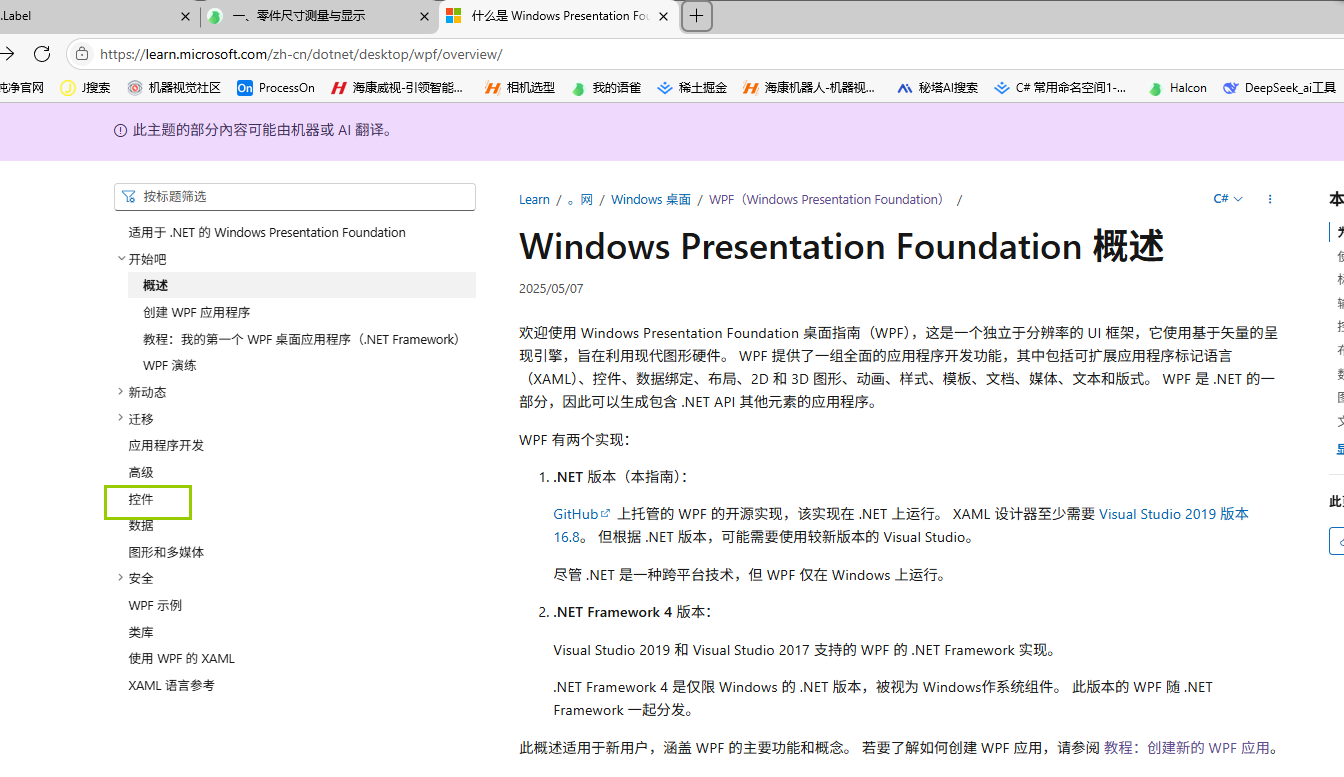Click the three-dot more actions icon
Viewport: 1344px width, 777px height.
coord(1270,199)
